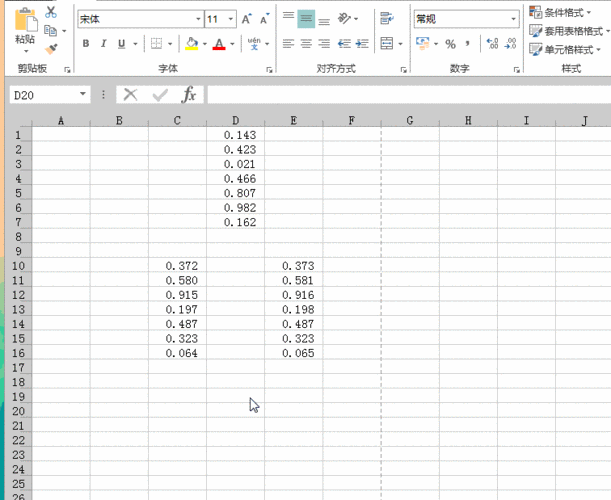Align text left
The image size is (611, 500).
click(288, 43)
